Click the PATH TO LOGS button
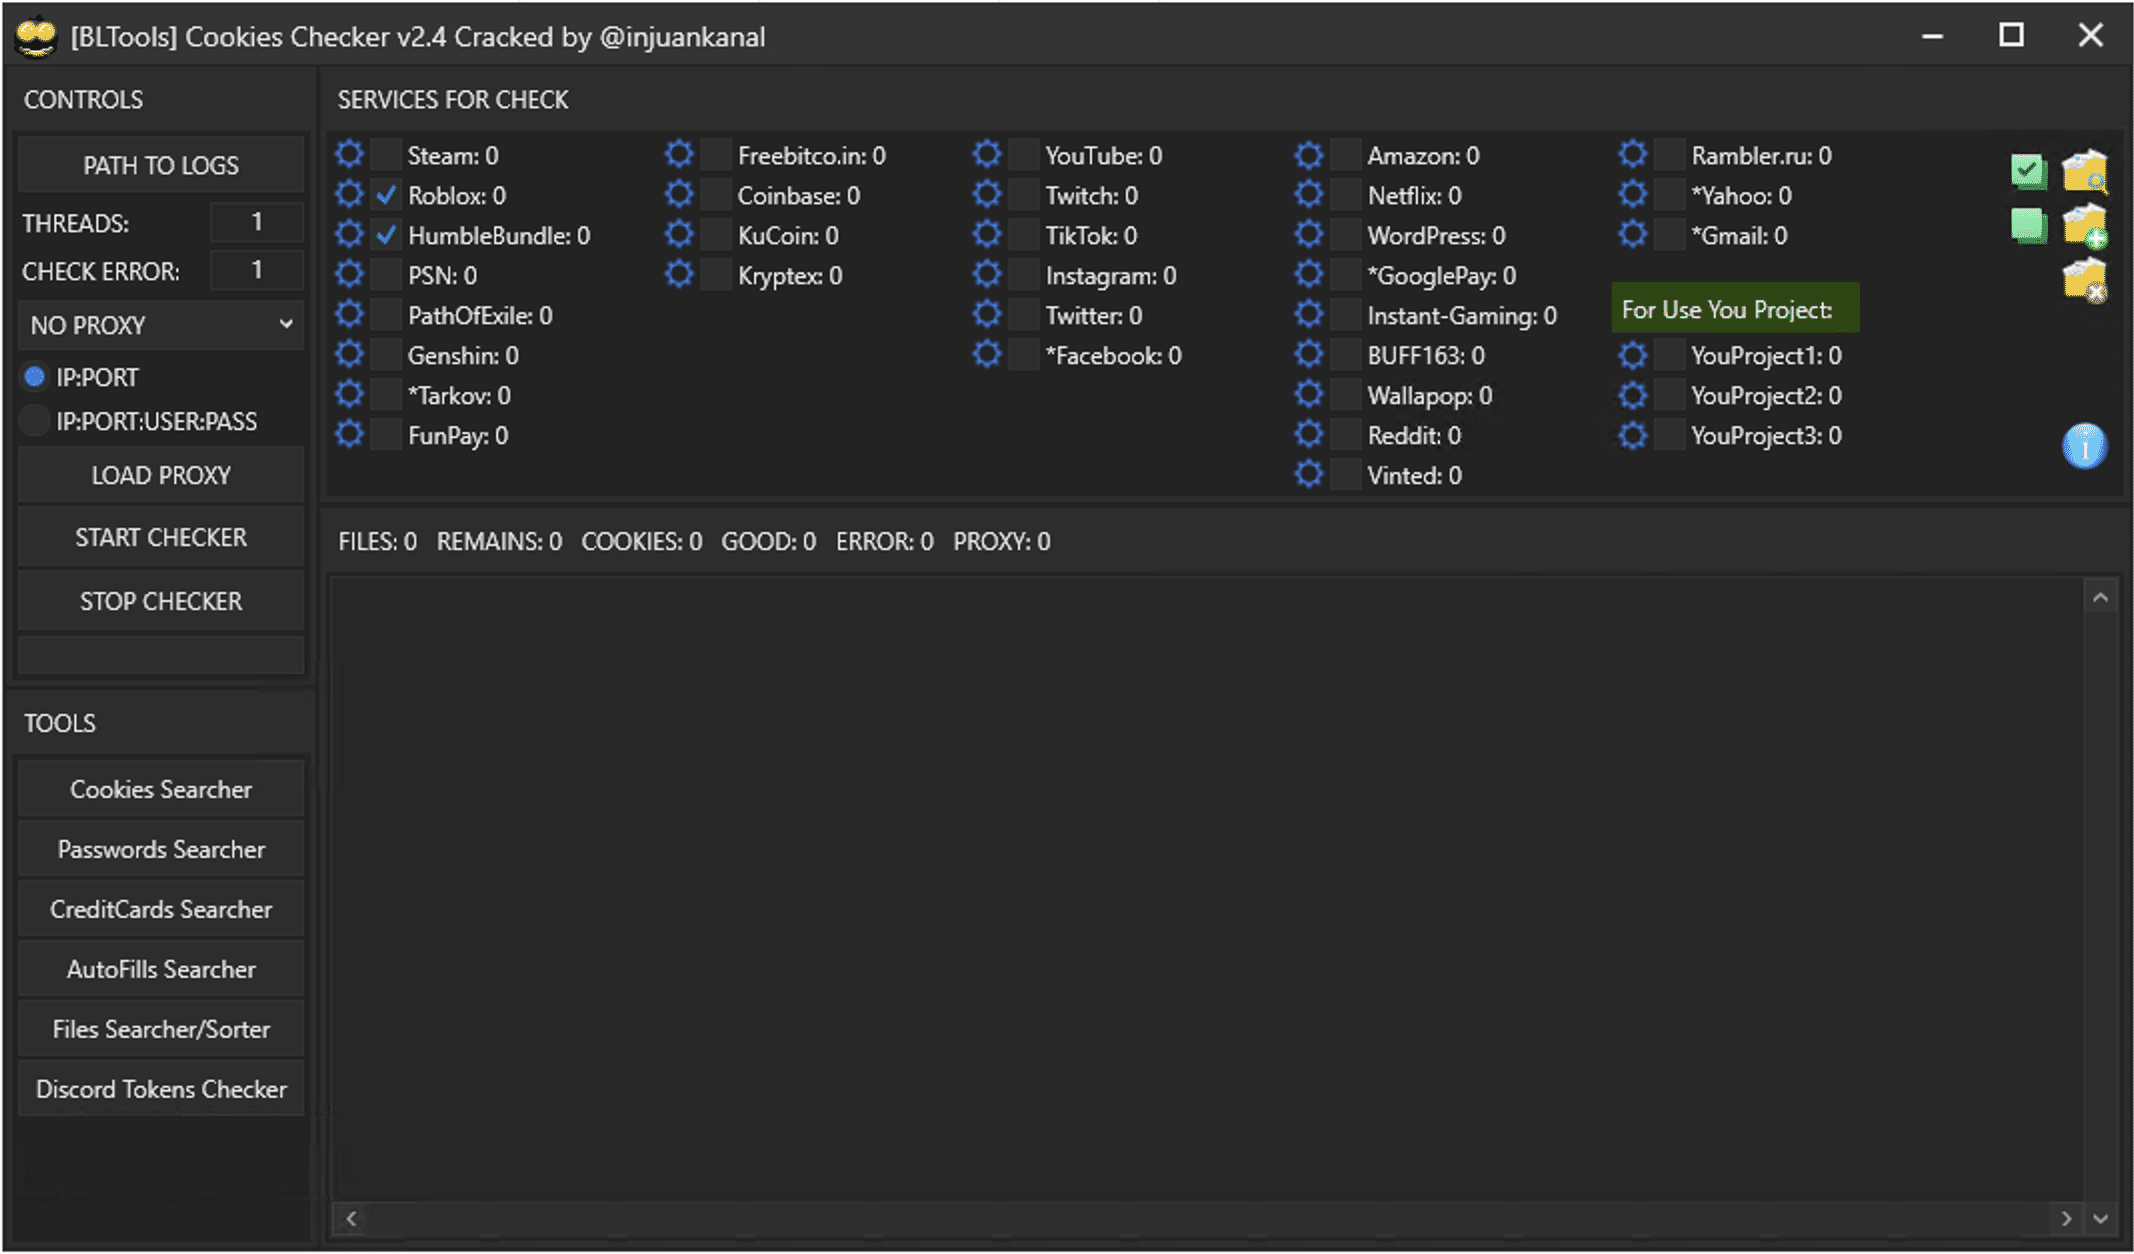This screenshot has width=2134, height=1254. [161, 165]
